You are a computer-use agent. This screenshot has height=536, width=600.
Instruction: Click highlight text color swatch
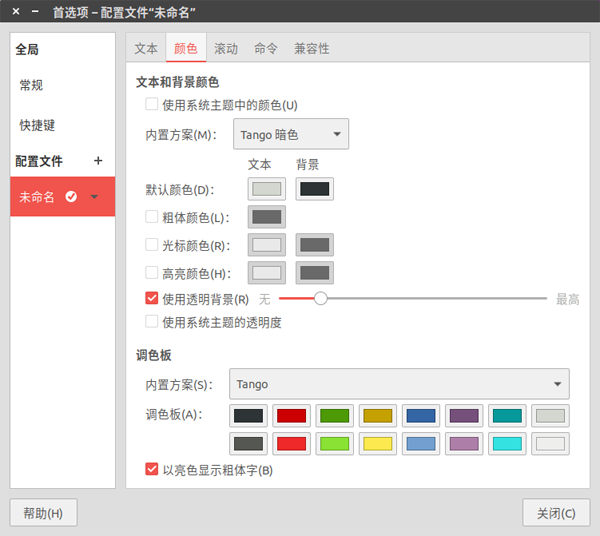pos(267,273)
